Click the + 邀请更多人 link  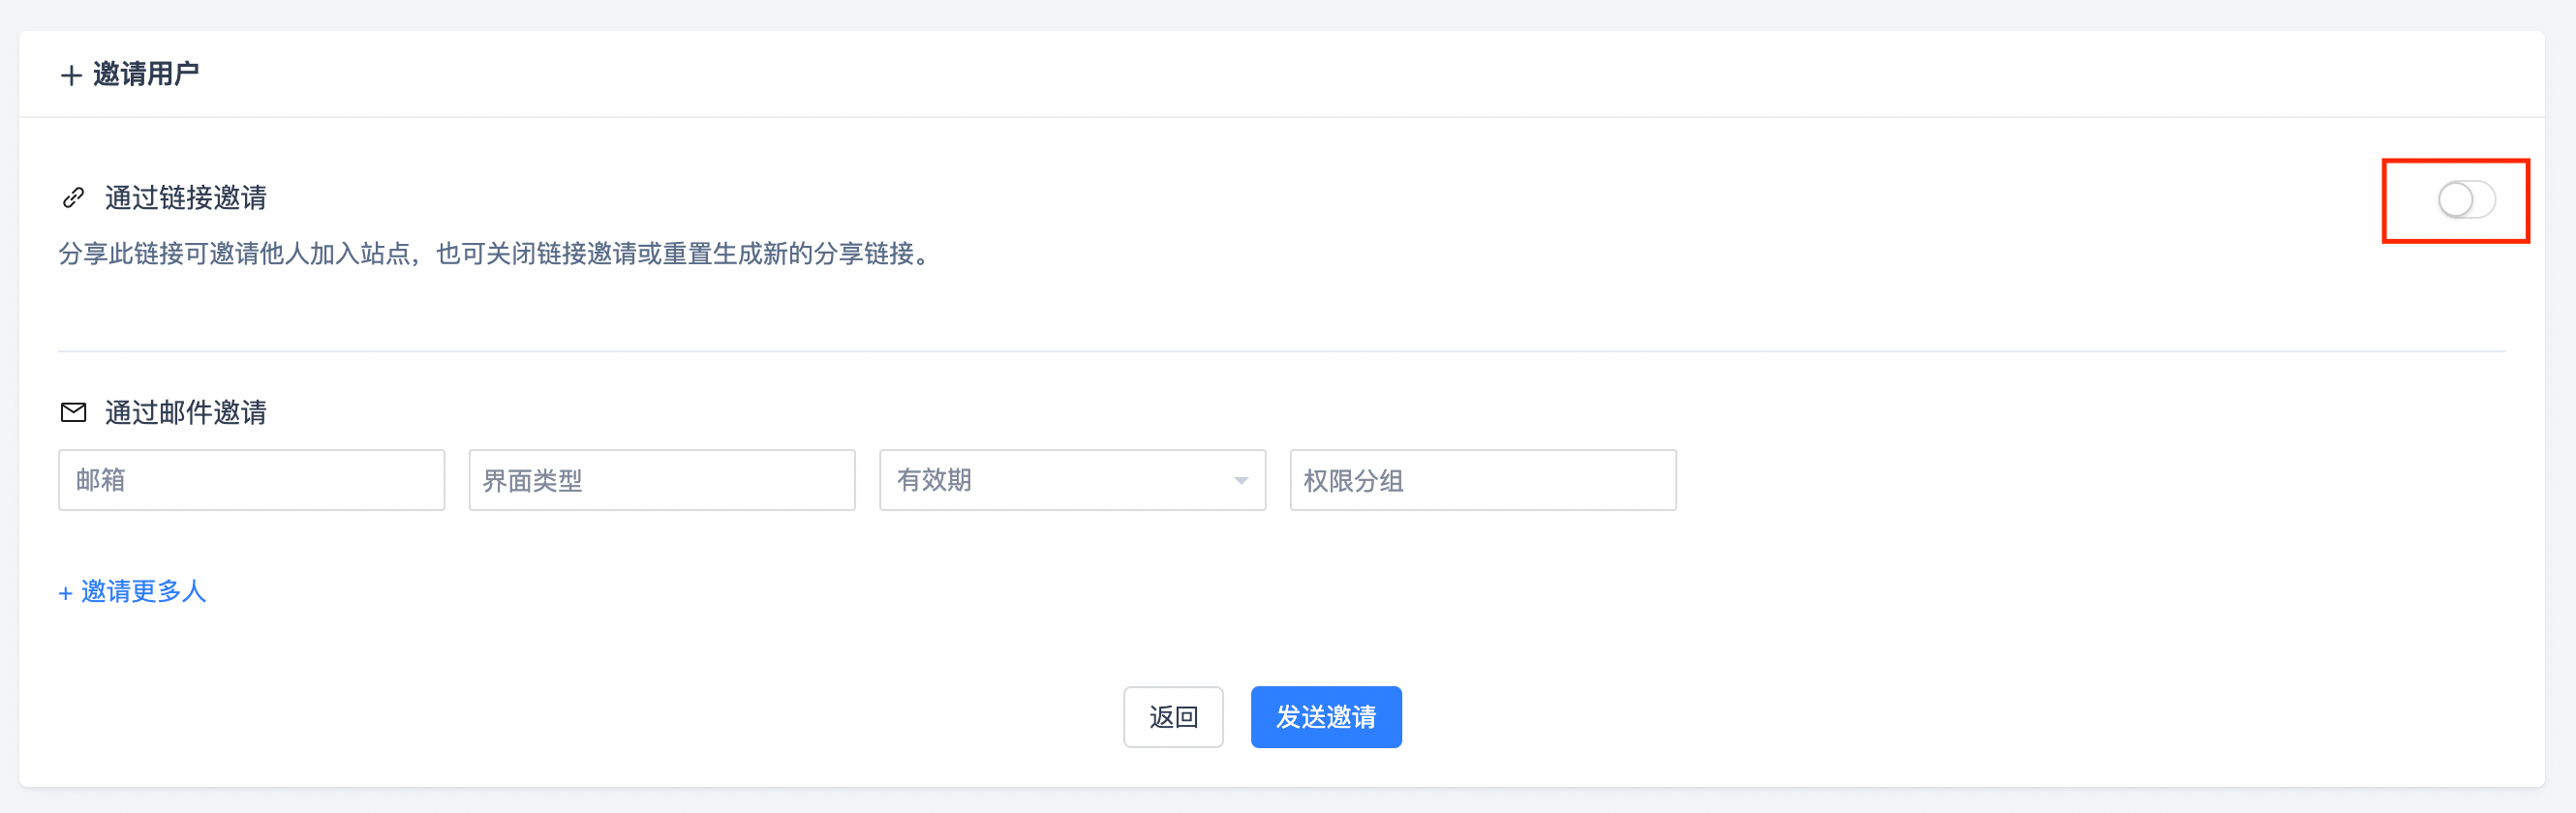point(133,592)
